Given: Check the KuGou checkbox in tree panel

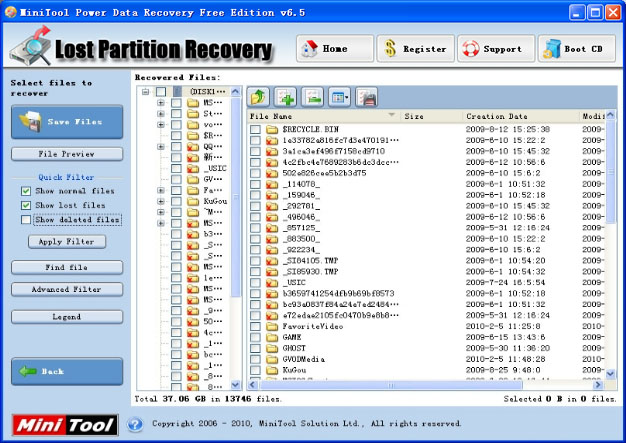Looking at the screenshot, I should (176, 201).
